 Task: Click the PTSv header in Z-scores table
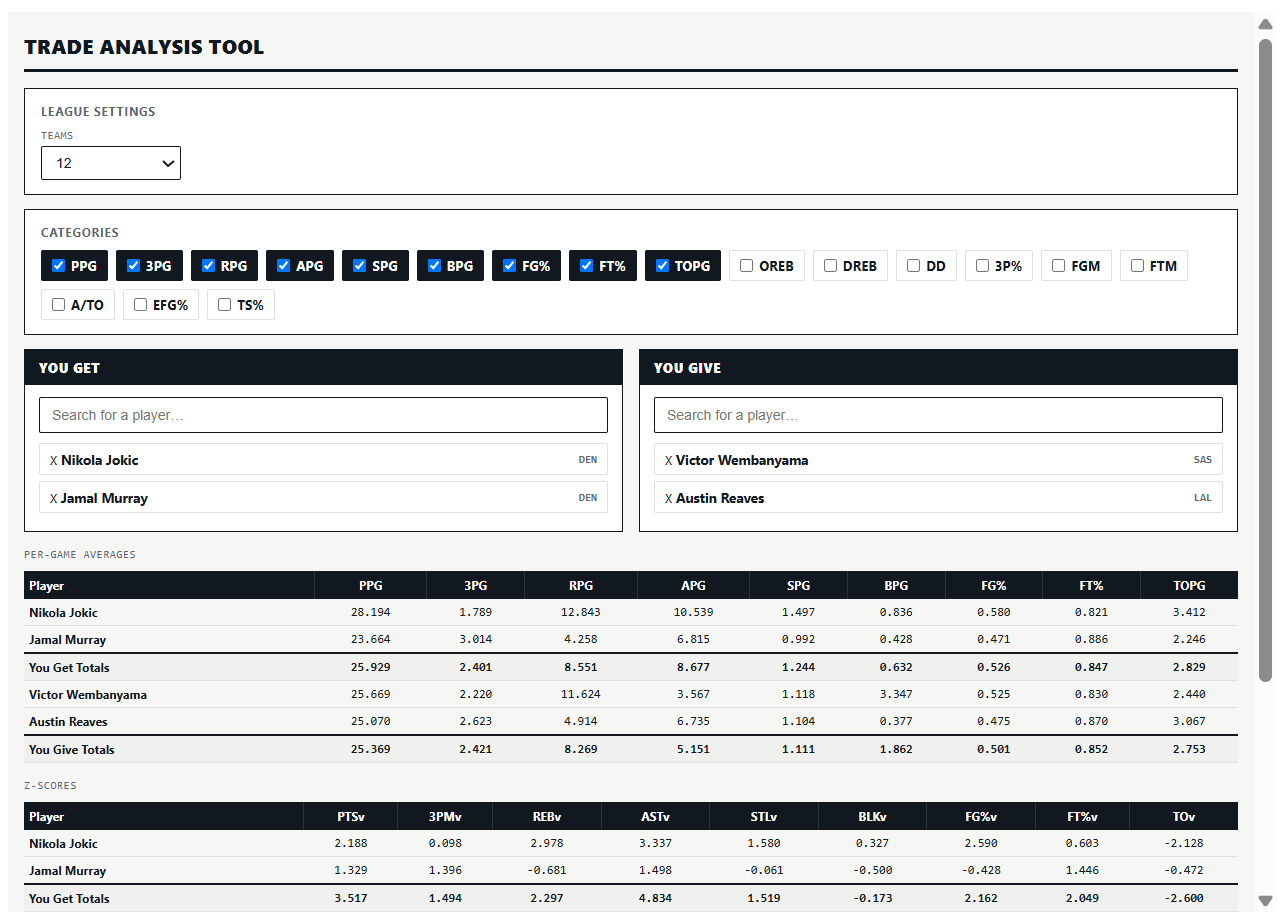coord(351,817)
